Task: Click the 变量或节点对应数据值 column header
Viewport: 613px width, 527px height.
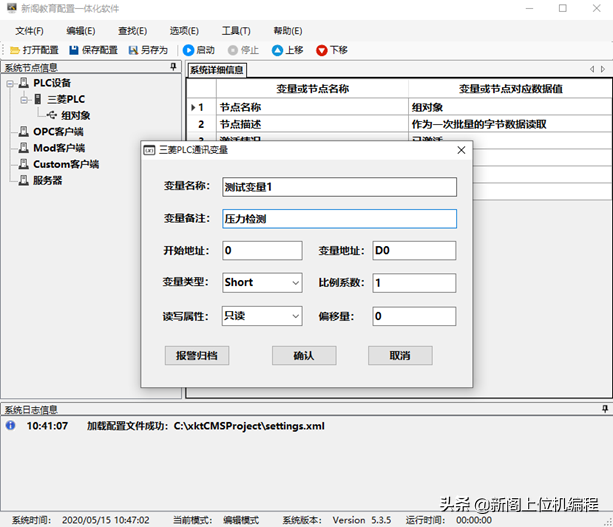Action: tap(510, 89)
